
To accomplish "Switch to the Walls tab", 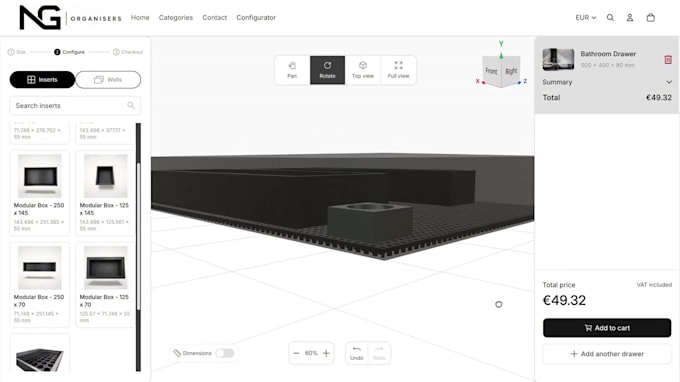I will pyautogui.click(x=108, y=80).
